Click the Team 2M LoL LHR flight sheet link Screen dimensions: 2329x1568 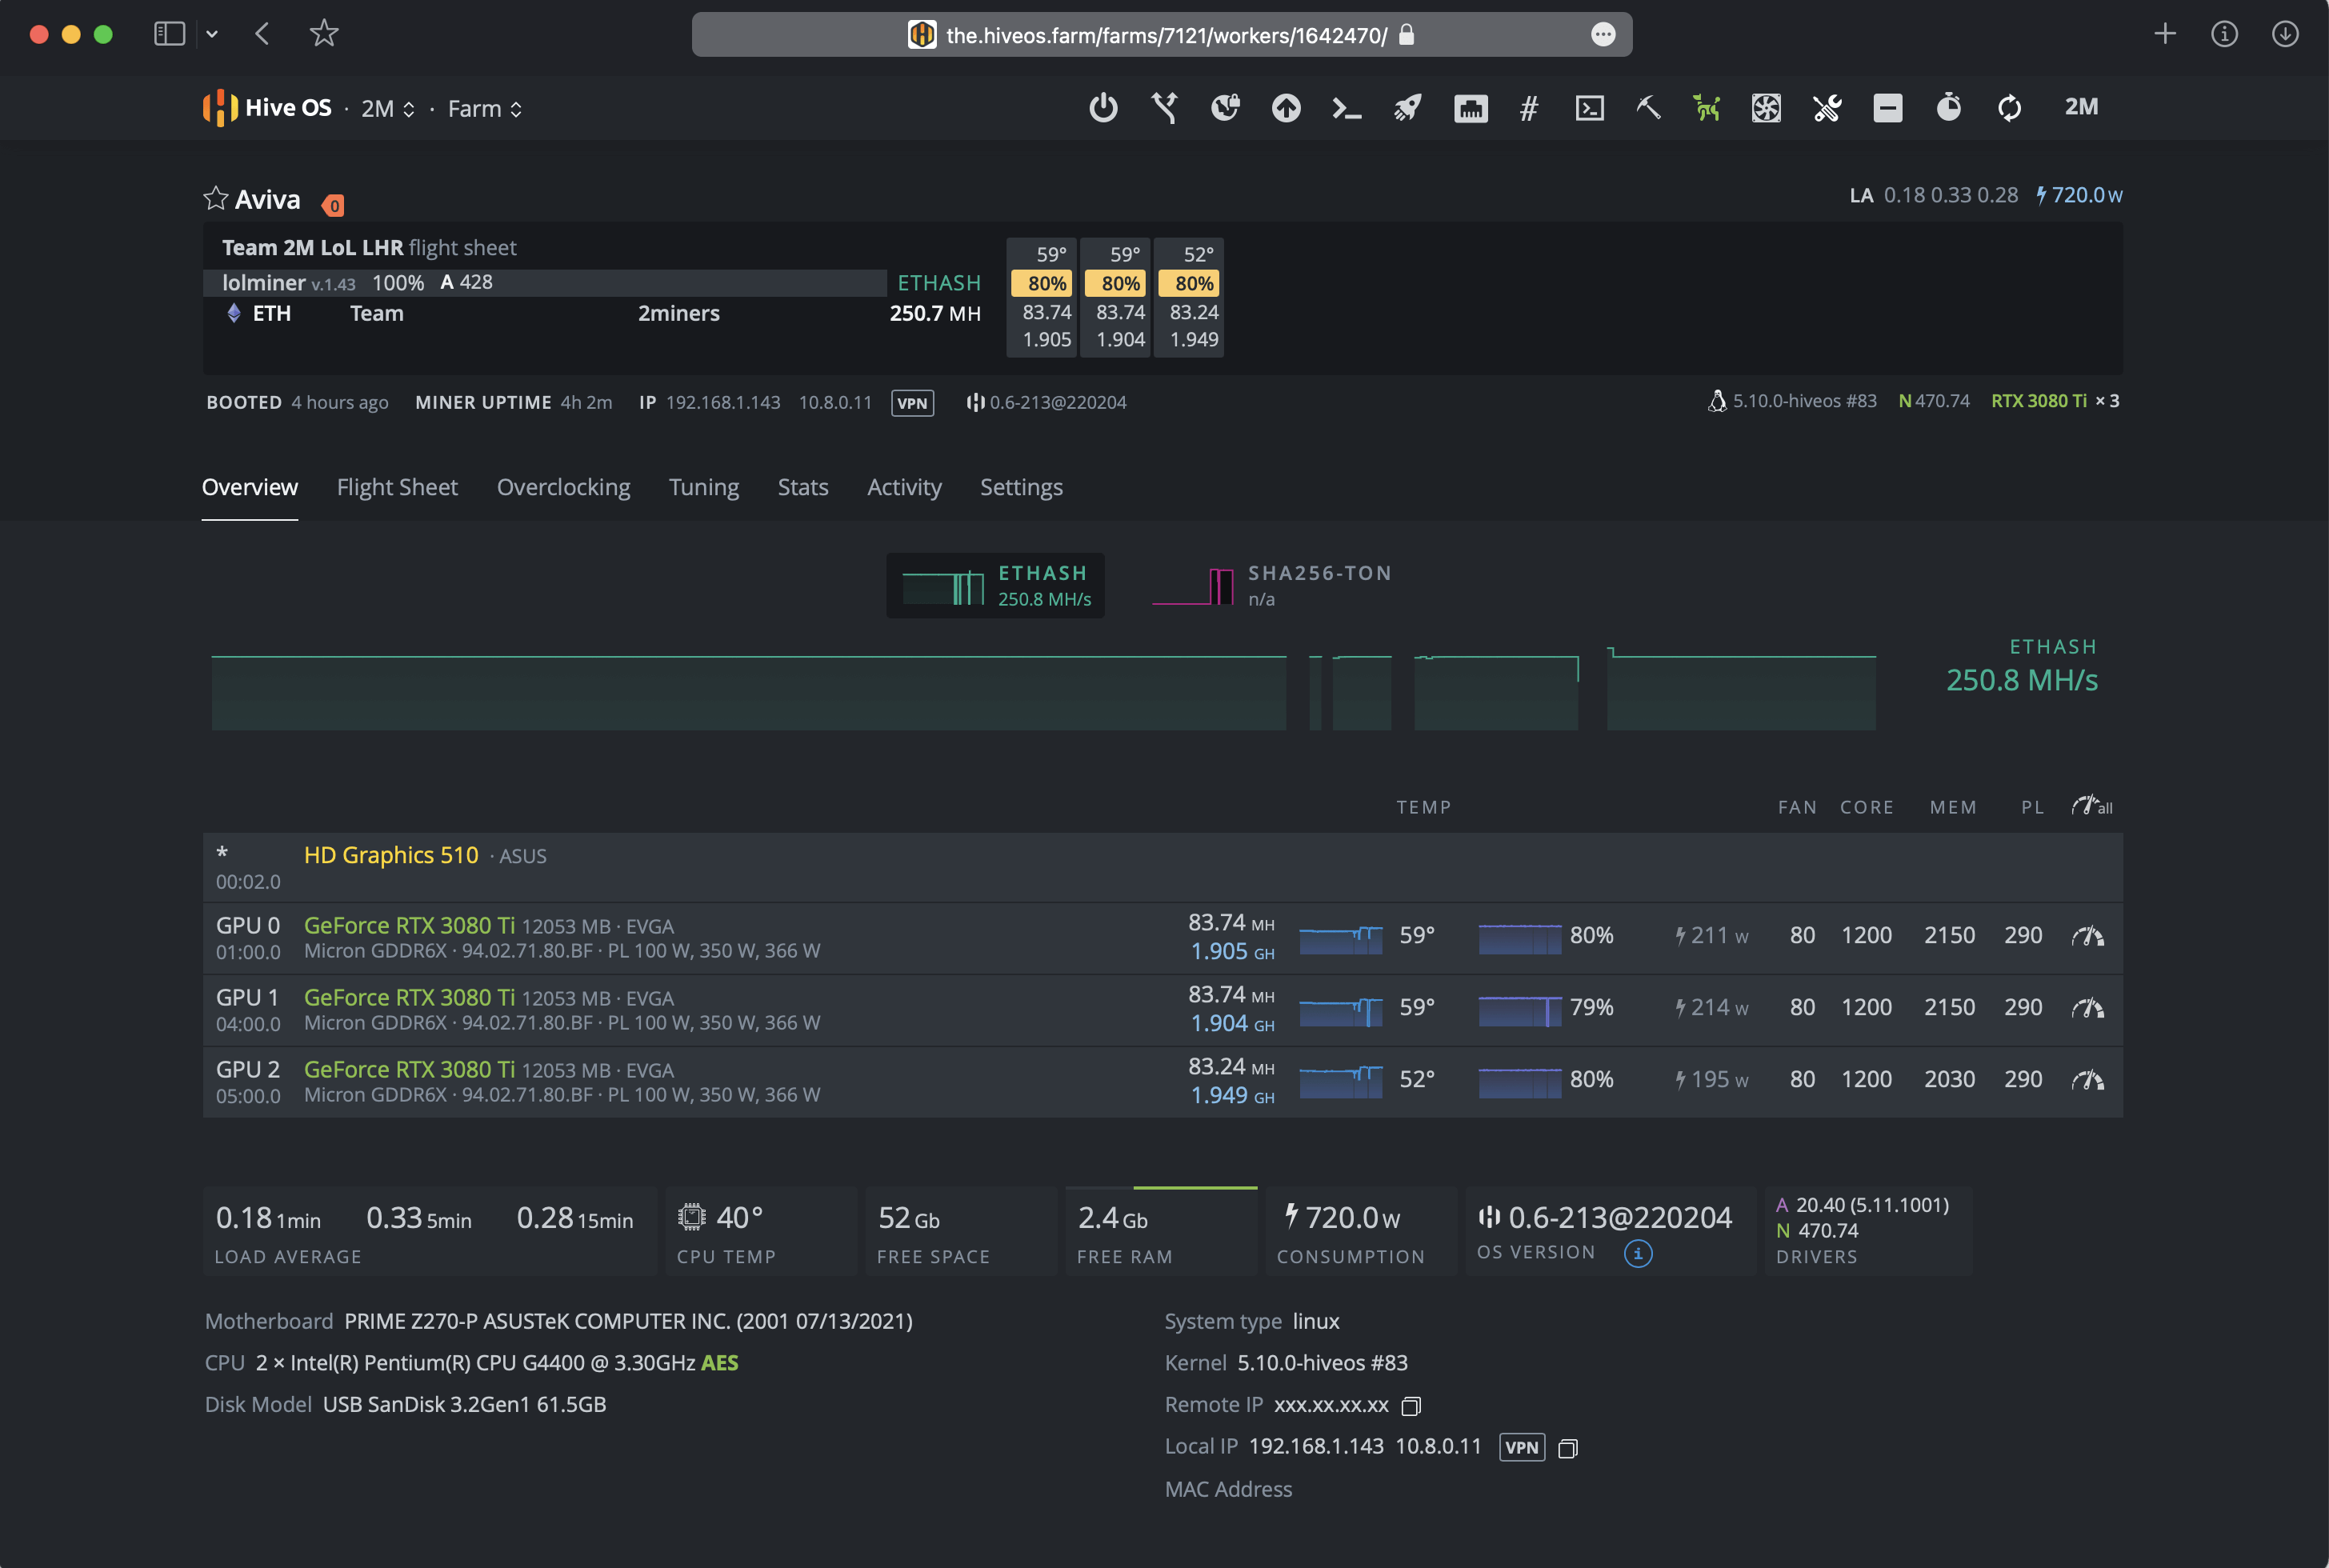point(312,247)
